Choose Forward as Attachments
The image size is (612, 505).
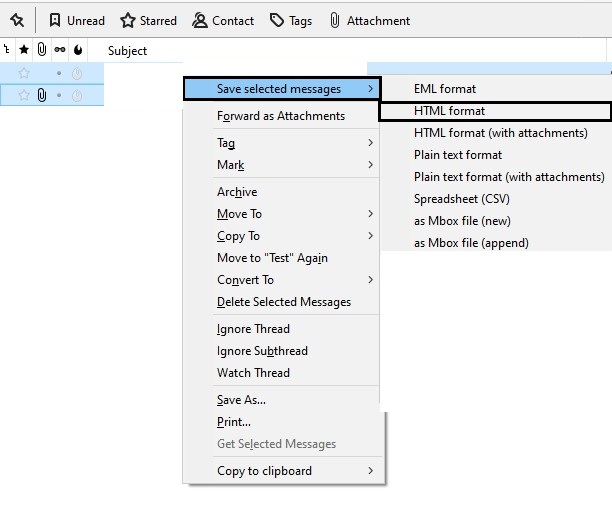tap(281, 116)
